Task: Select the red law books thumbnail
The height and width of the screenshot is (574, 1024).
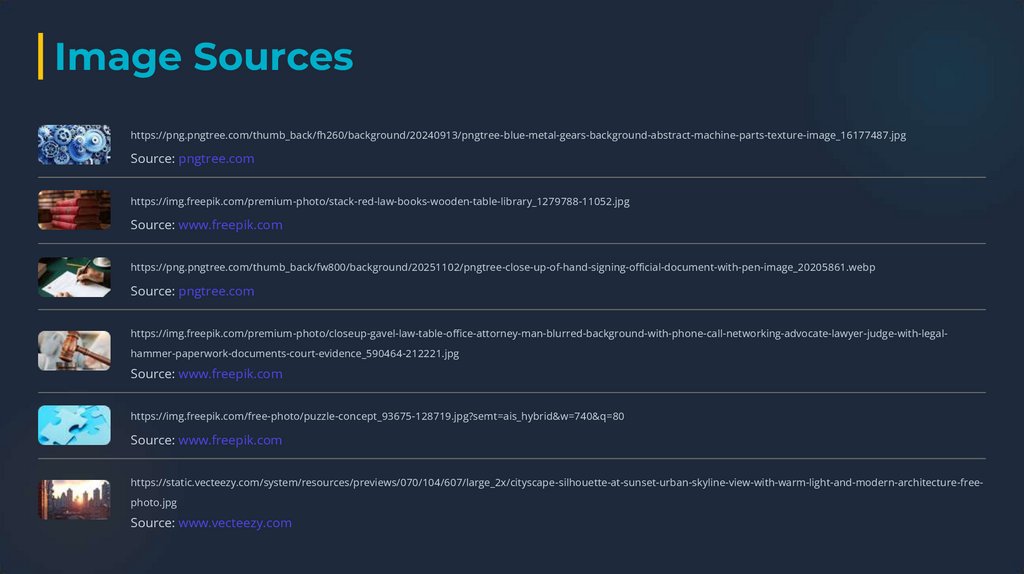Action: pos(74,210)
